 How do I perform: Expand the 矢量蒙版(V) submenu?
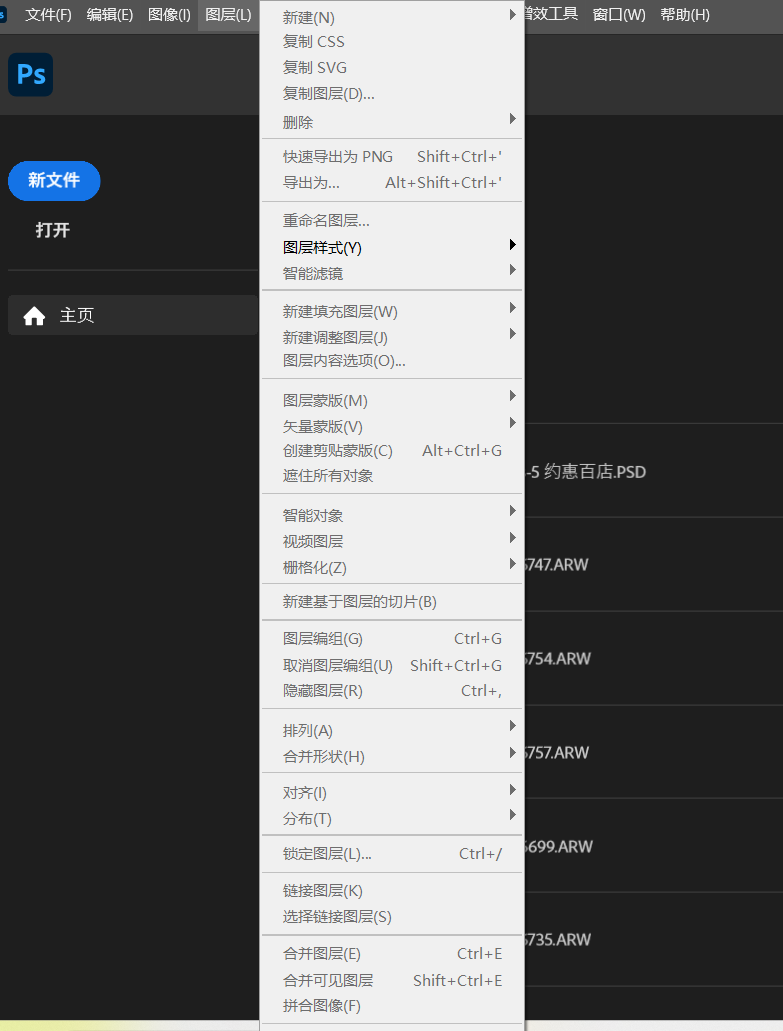(x=392, y=427)
